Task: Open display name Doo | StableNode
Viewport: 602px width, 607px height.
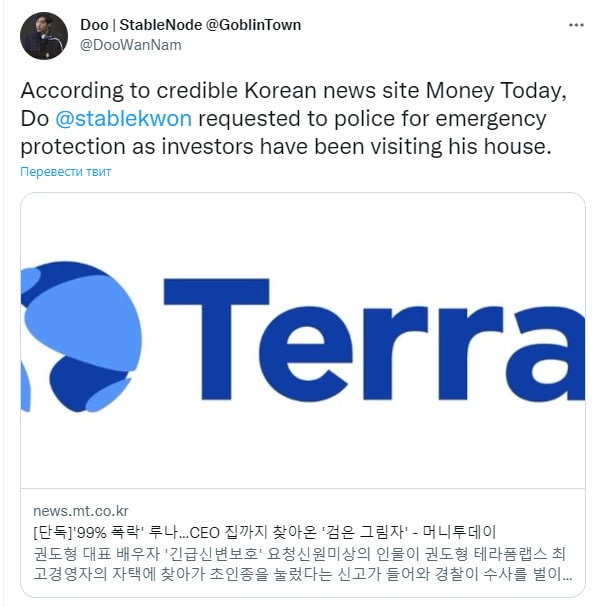Action: tap(141, 25)
